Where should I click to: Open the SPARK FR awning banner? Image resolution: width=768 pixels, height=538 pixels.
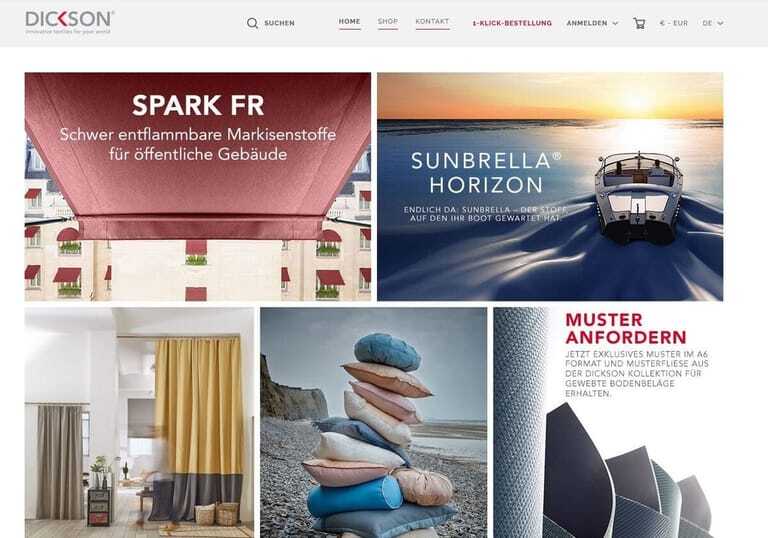click(198, 187)
